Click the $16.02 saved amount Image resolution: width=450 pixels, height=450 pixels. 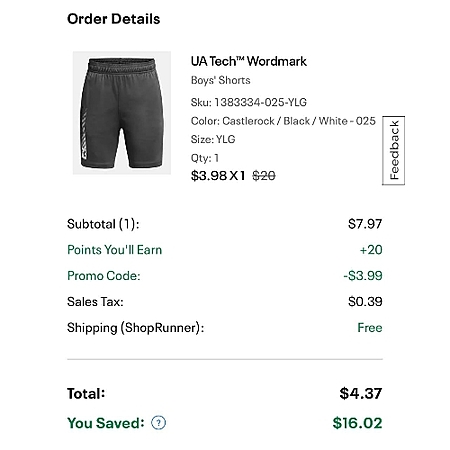(x=357, y=423)
